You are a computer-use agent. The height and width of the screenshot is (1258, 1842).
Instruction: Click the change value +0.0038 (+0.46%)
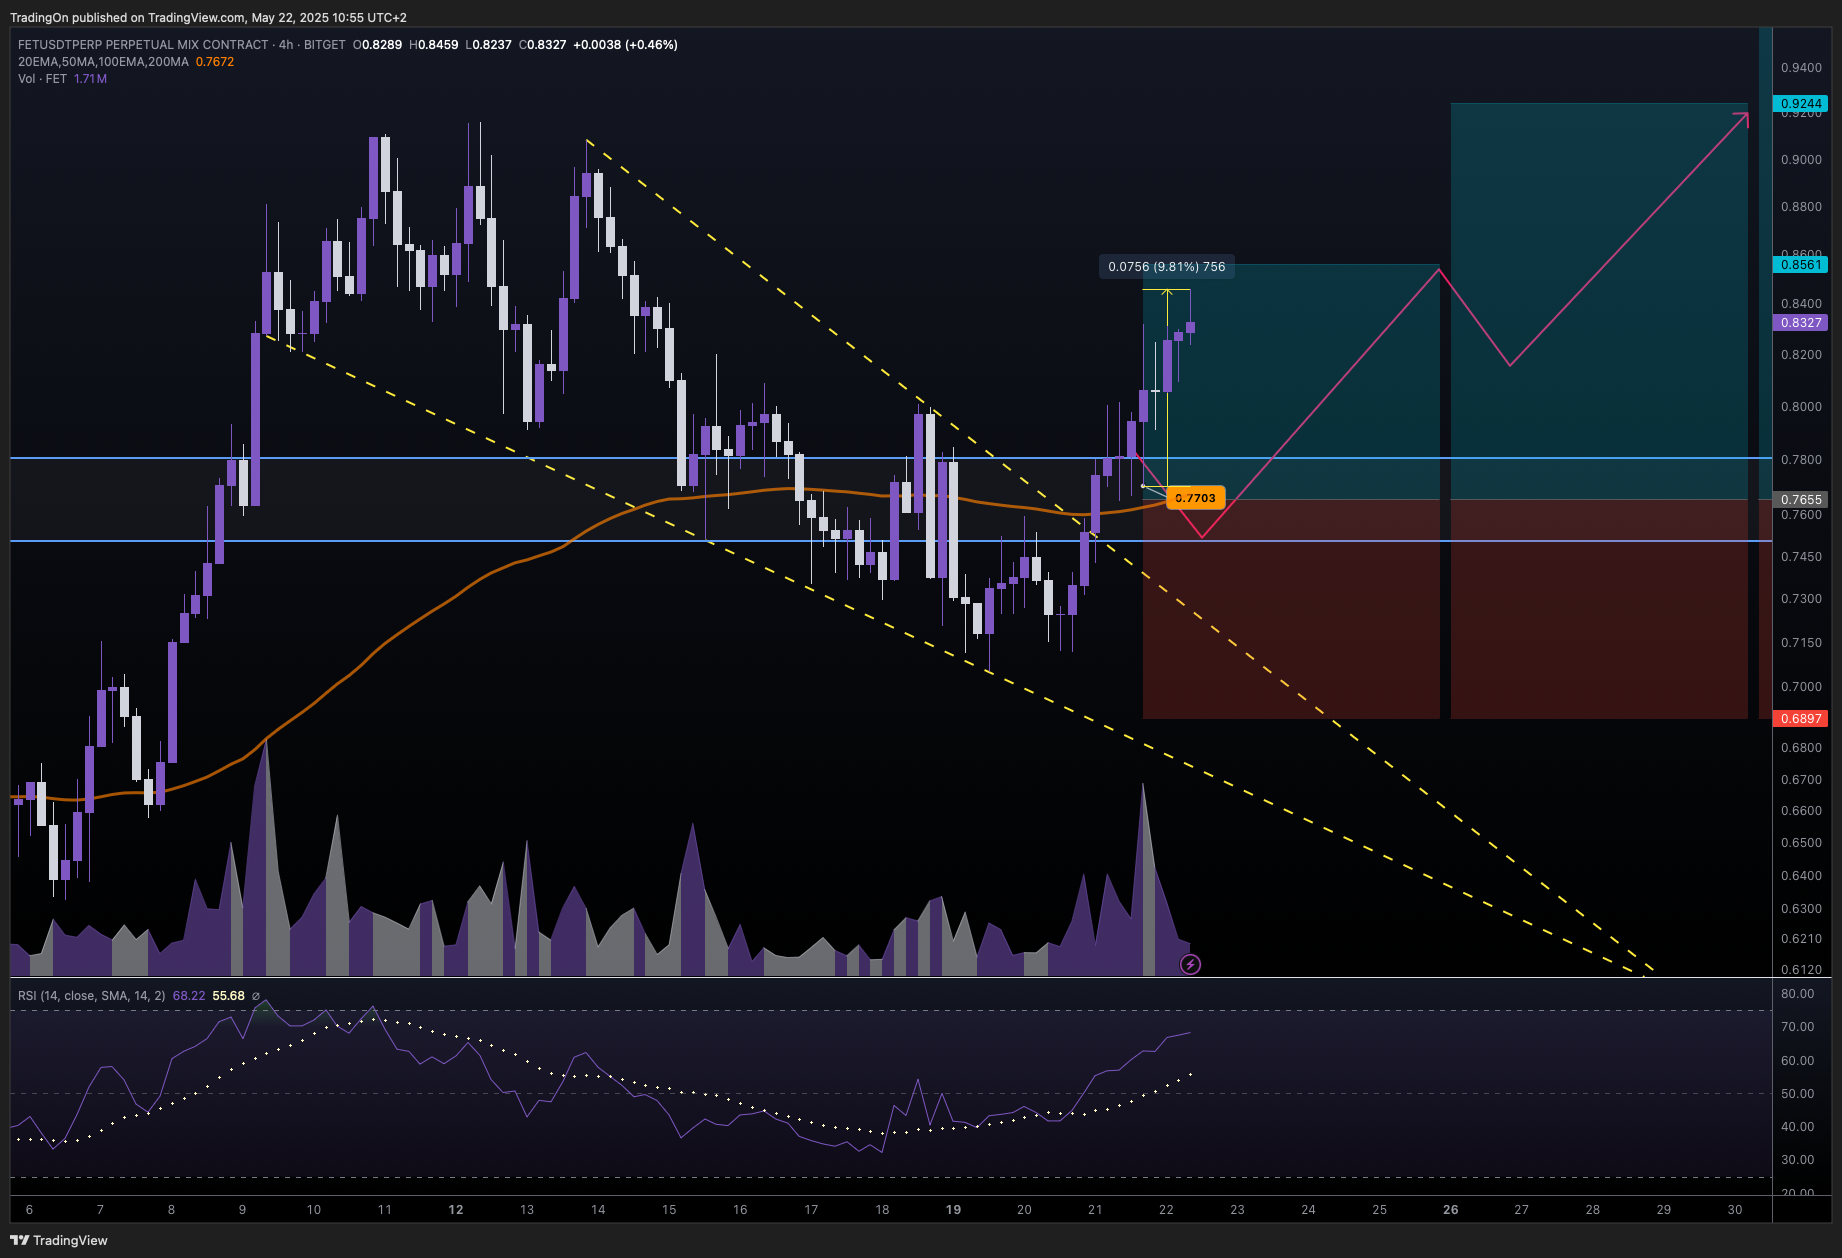pos(625,45)
